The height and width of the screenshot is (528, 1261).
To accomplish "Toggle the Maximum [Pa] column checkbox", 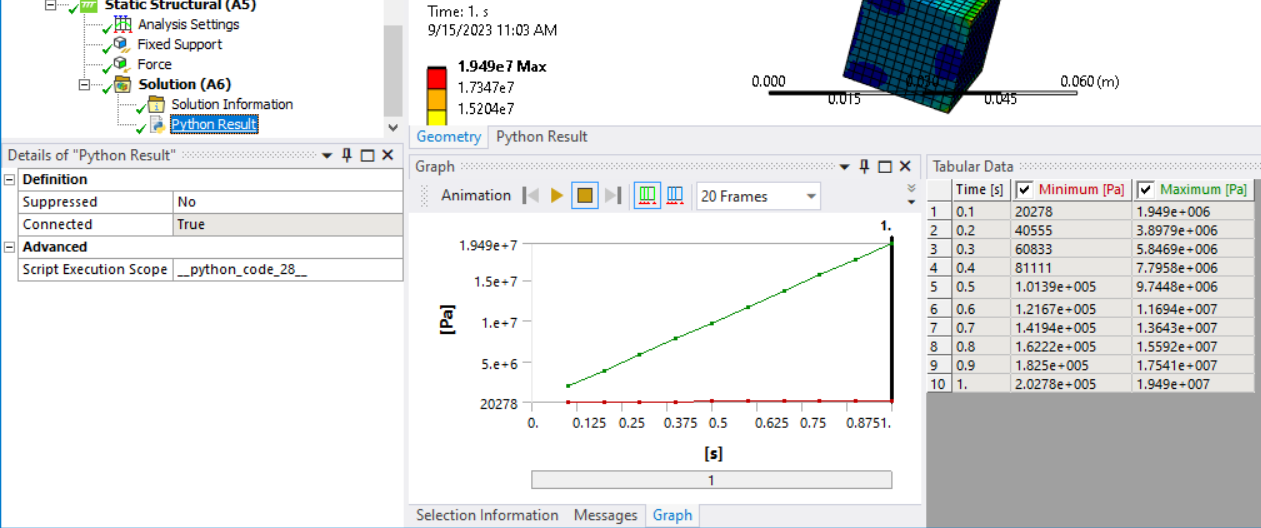I will (1145, 190).
